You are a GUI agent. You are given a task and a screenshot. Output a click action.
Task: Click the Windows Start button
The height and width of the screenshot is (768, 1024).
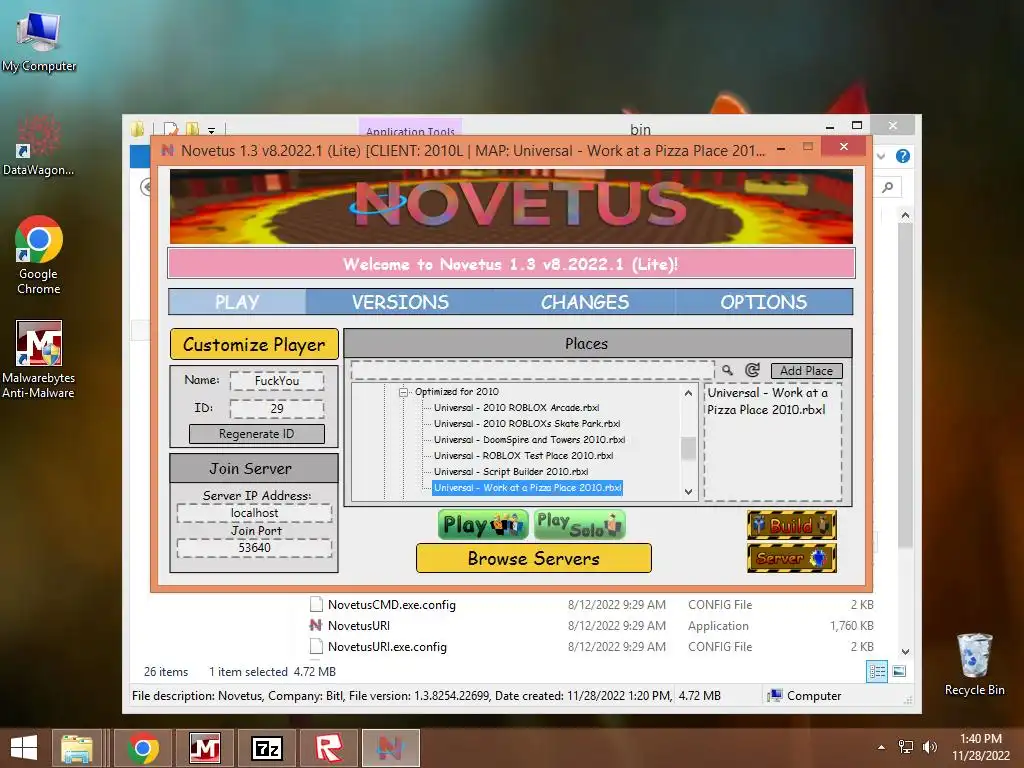click(24, 748)
